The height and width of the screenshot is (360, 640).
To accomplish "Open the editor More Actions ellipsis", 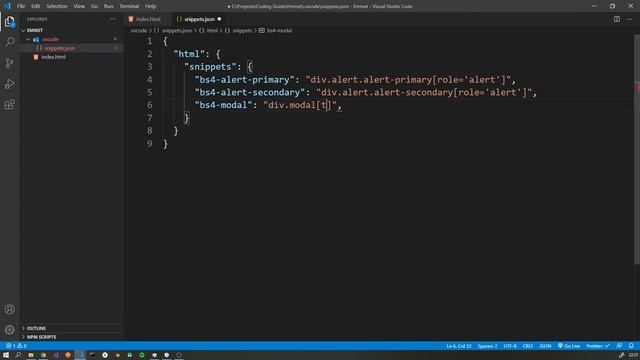I will tap(629, 19).
